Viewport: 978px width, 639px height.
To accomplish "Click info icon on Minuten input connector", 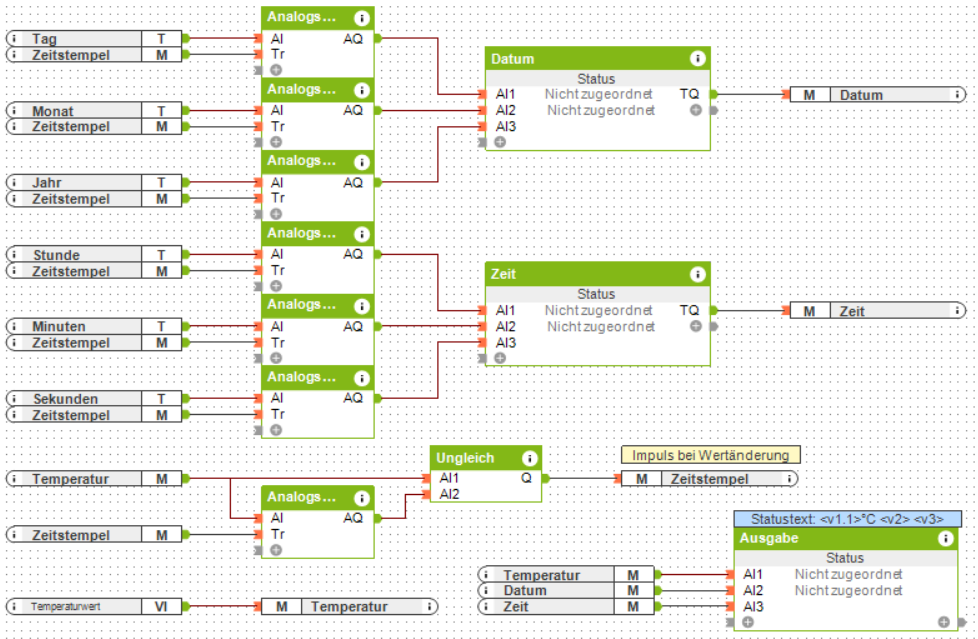I will [14, 326].
